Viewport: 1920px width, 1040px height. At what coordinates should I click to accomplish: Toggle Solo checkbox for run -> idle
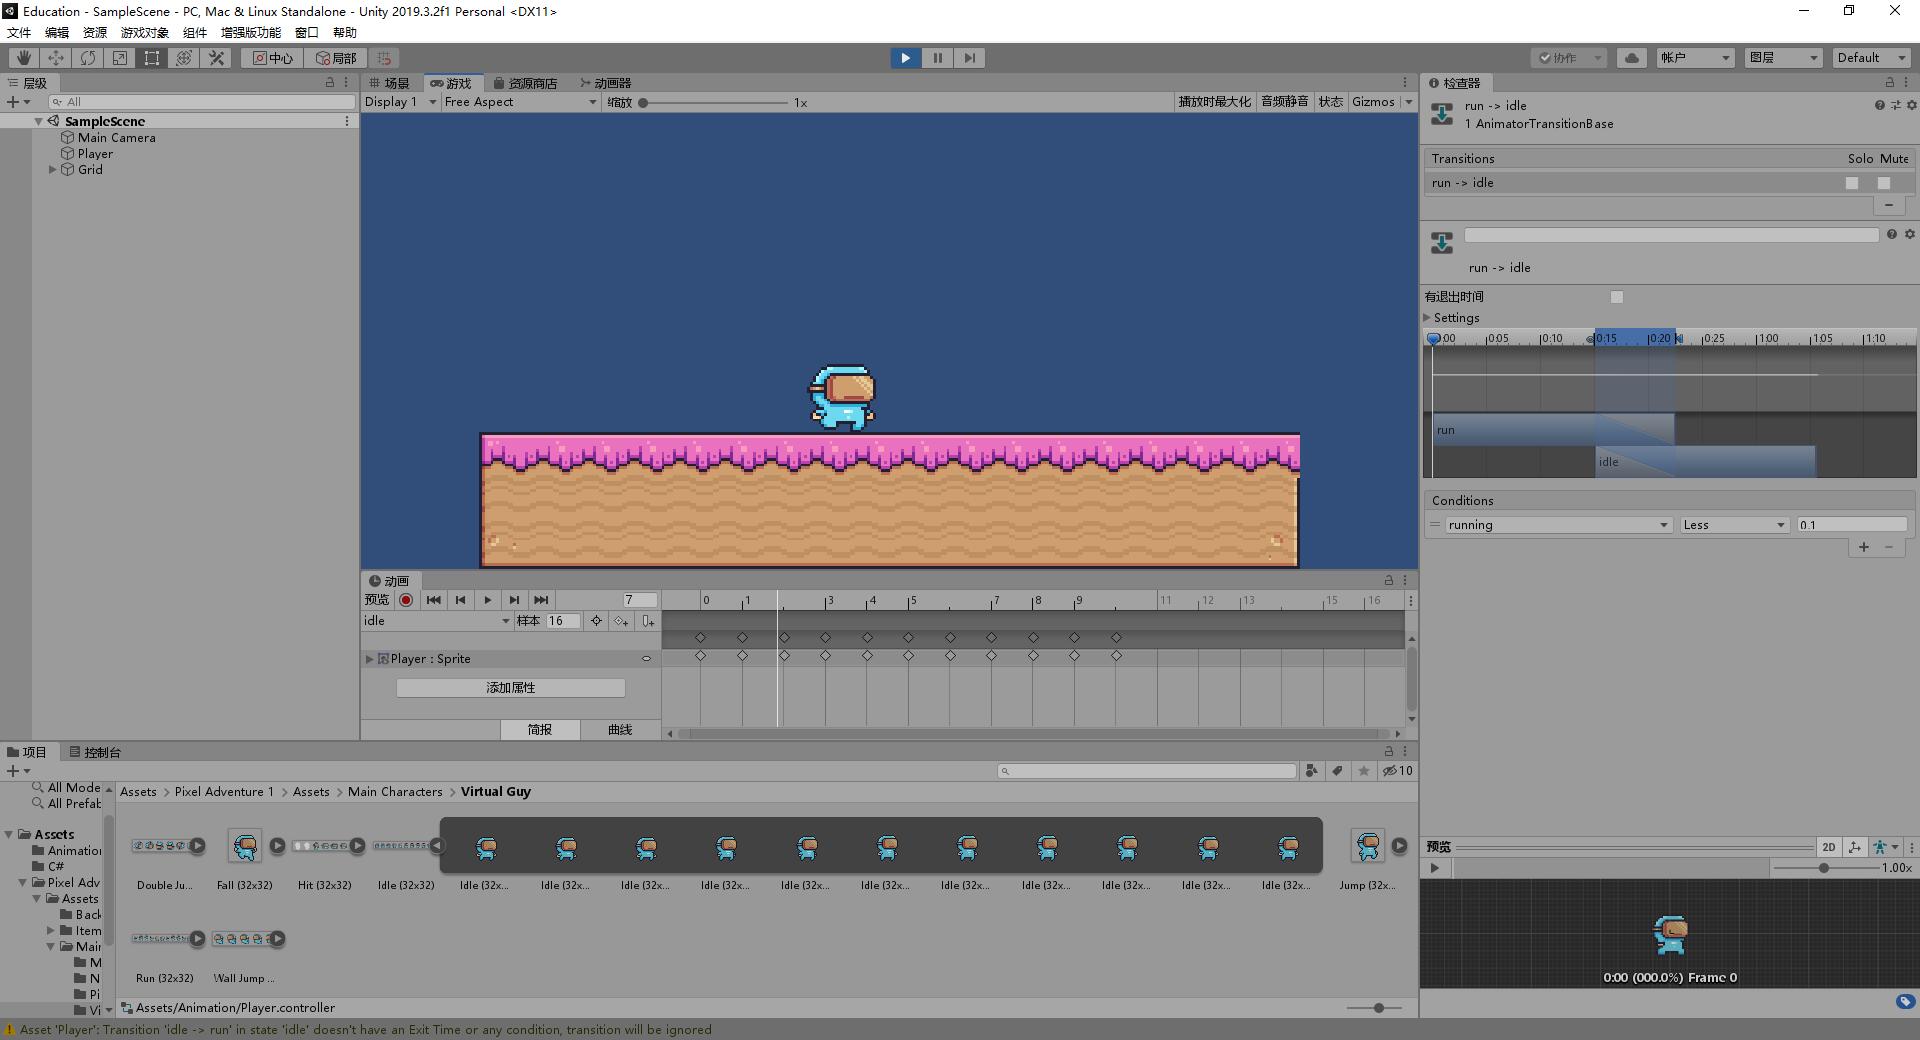point(1852,183)
